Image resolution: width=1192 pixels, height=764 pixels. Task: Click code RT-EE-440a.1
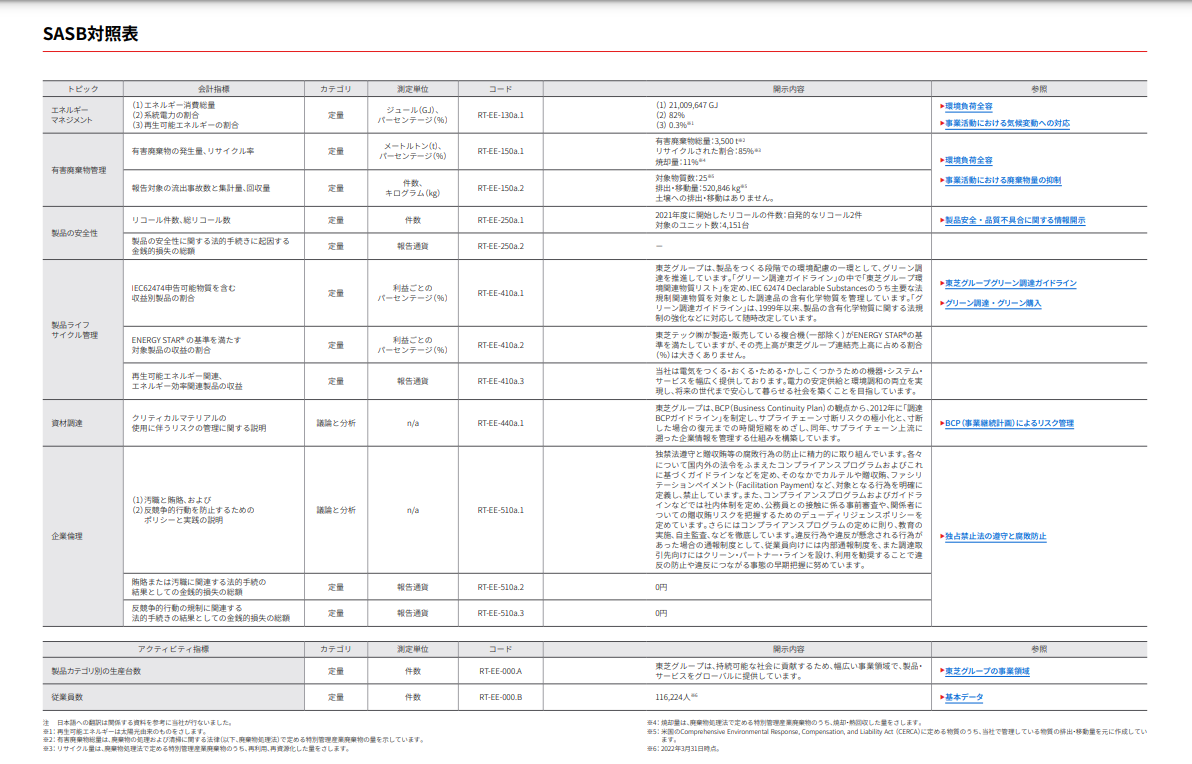(500, 423)
